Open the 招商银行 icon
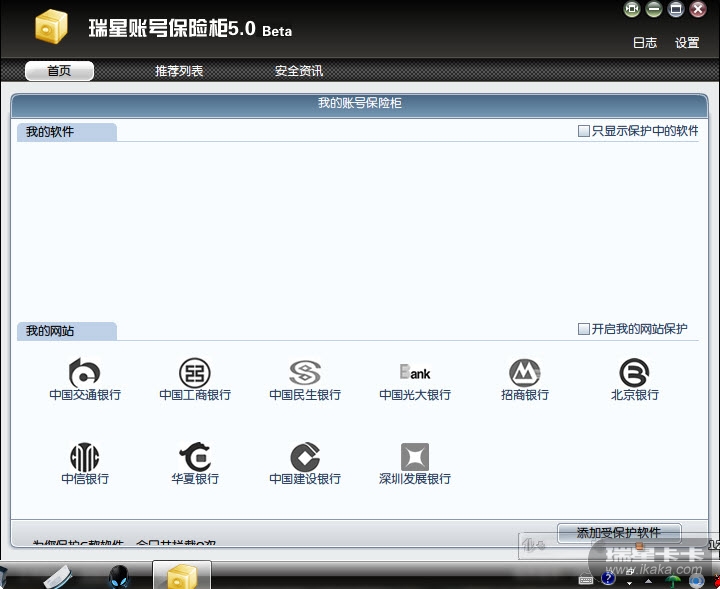 (525, 373)
